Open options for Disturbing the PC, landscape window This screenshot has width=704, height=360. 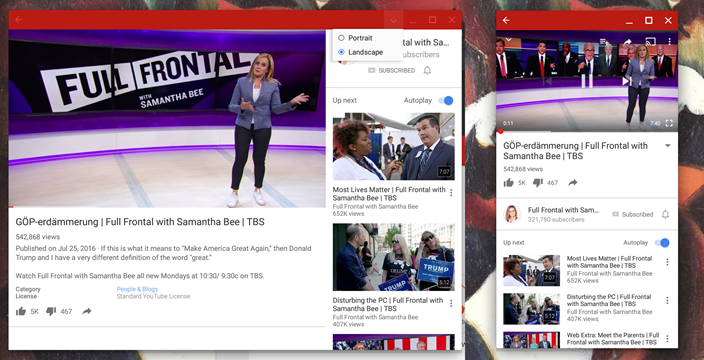(451, 303)
